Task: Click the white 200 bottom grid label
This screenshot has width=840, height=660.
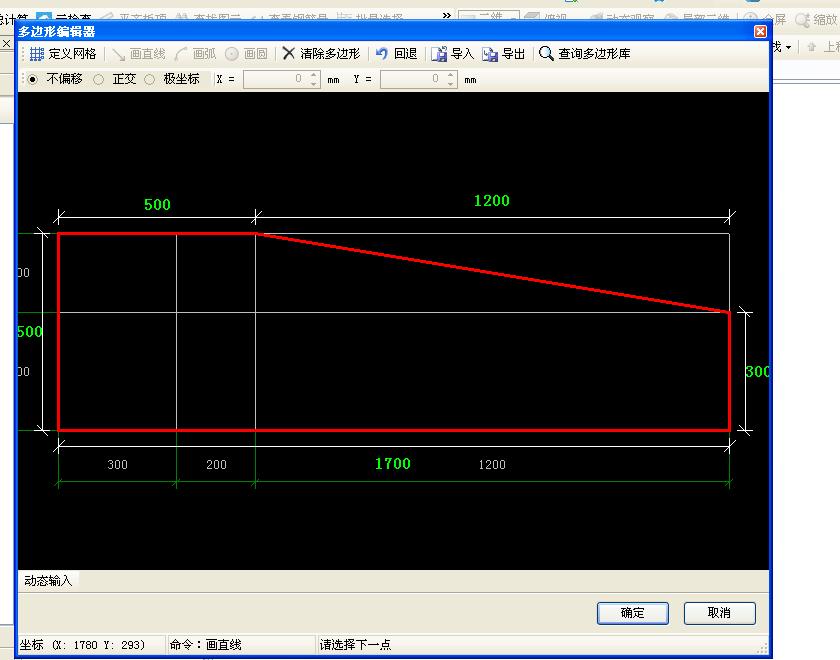Action: (x=216, y=464)
